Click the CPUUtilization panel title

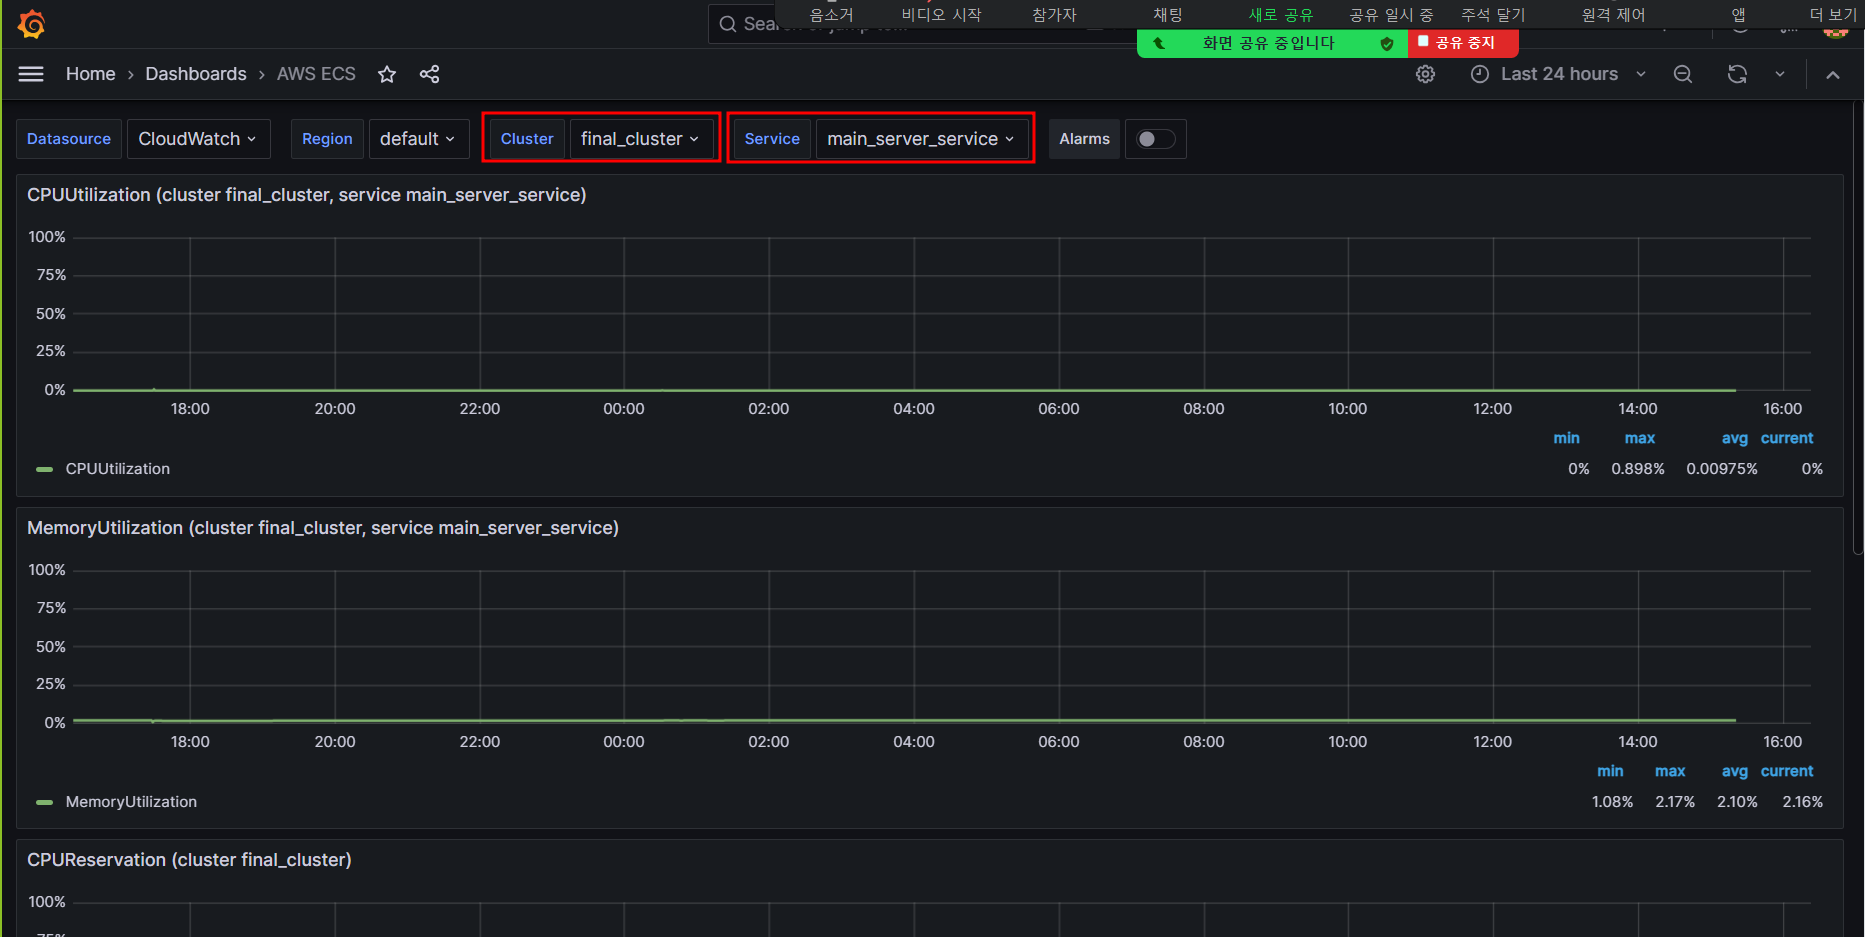(x=306, y=195)
